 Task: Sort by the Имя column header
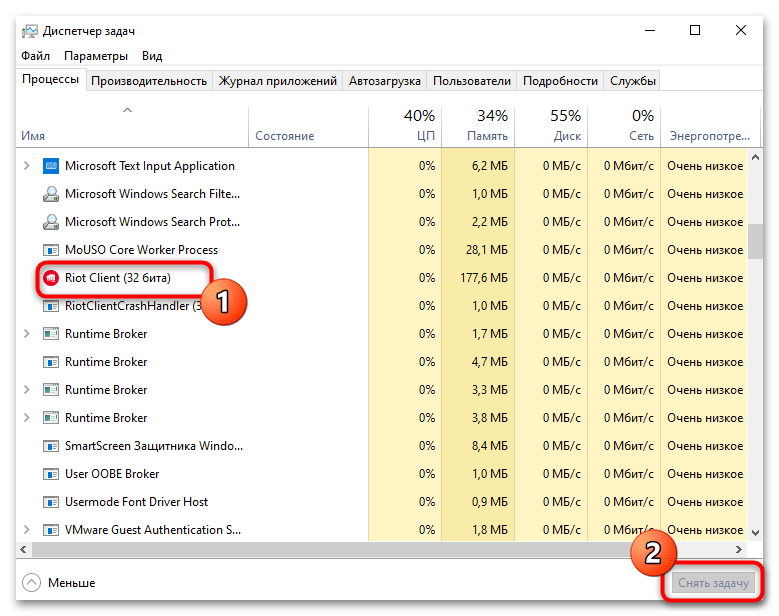[132, 127]
